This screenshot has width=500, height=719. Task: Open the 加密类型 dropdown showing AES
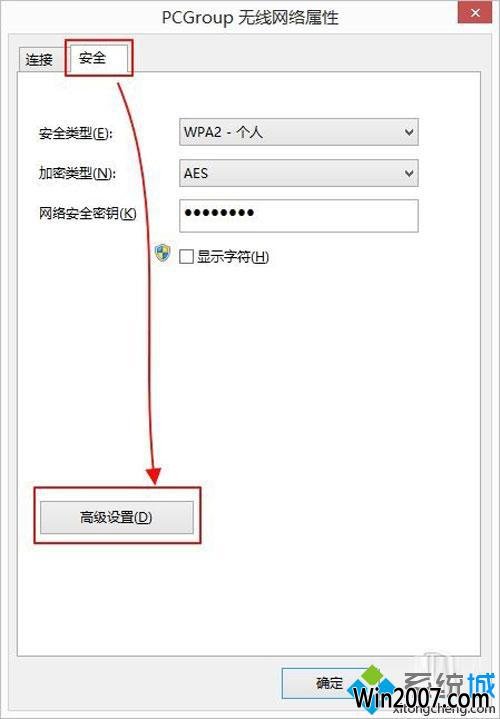299,173
